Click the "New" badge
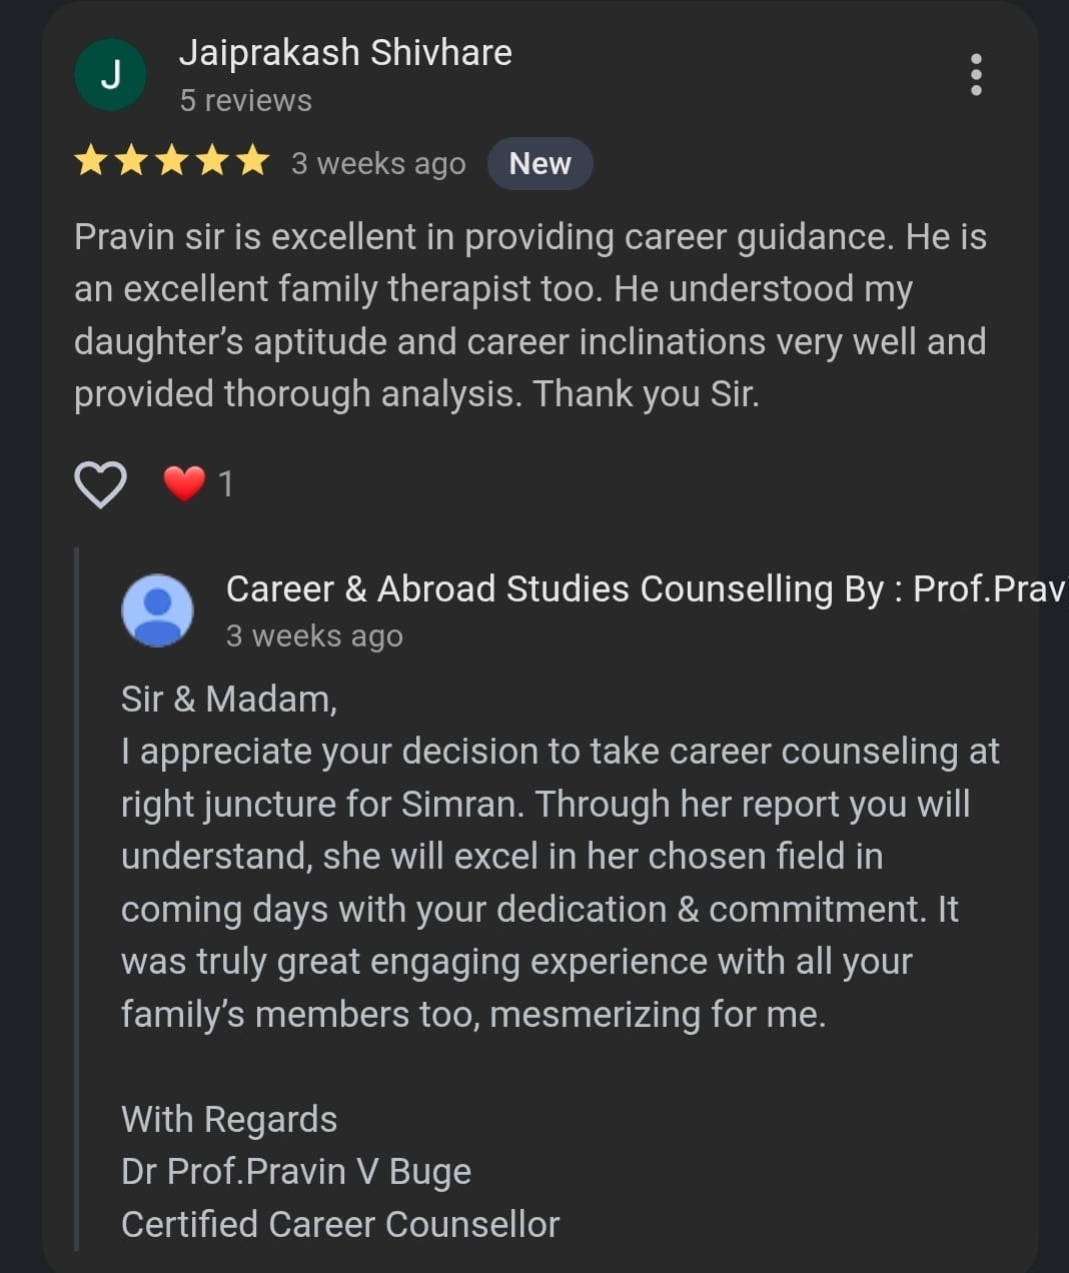Screen dimensions: 1069x1273 tap(540, 163)
